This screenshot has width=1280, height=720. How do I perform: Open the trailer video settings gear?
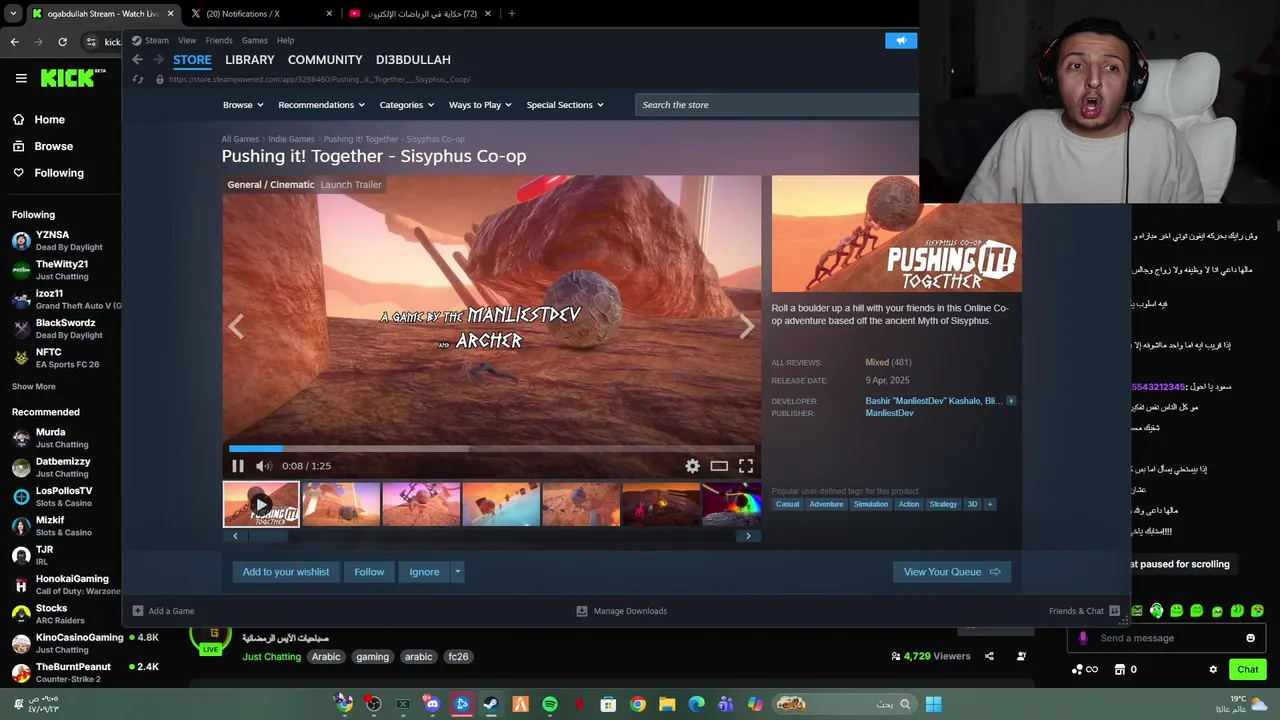[x=692, y=466]
